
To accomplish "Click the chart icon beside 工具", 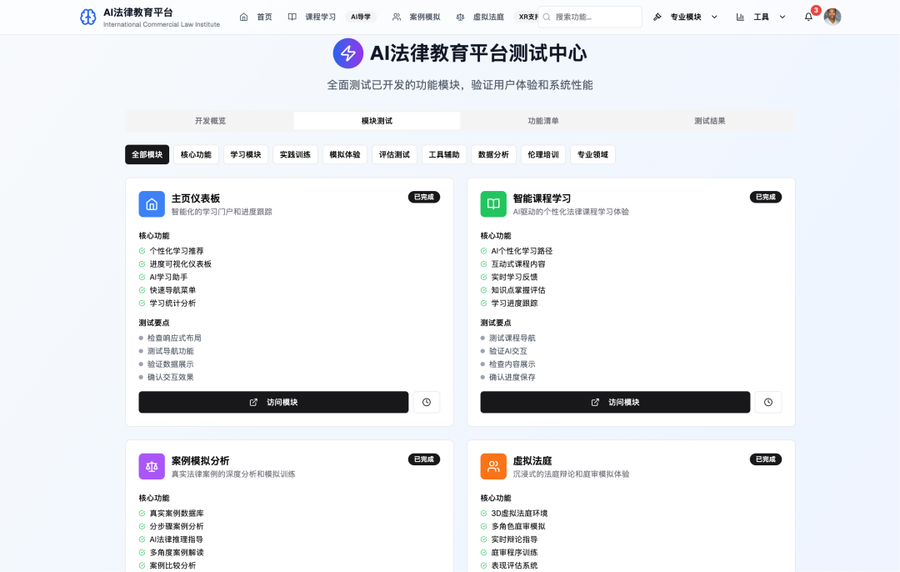I will tap(740, 17).
